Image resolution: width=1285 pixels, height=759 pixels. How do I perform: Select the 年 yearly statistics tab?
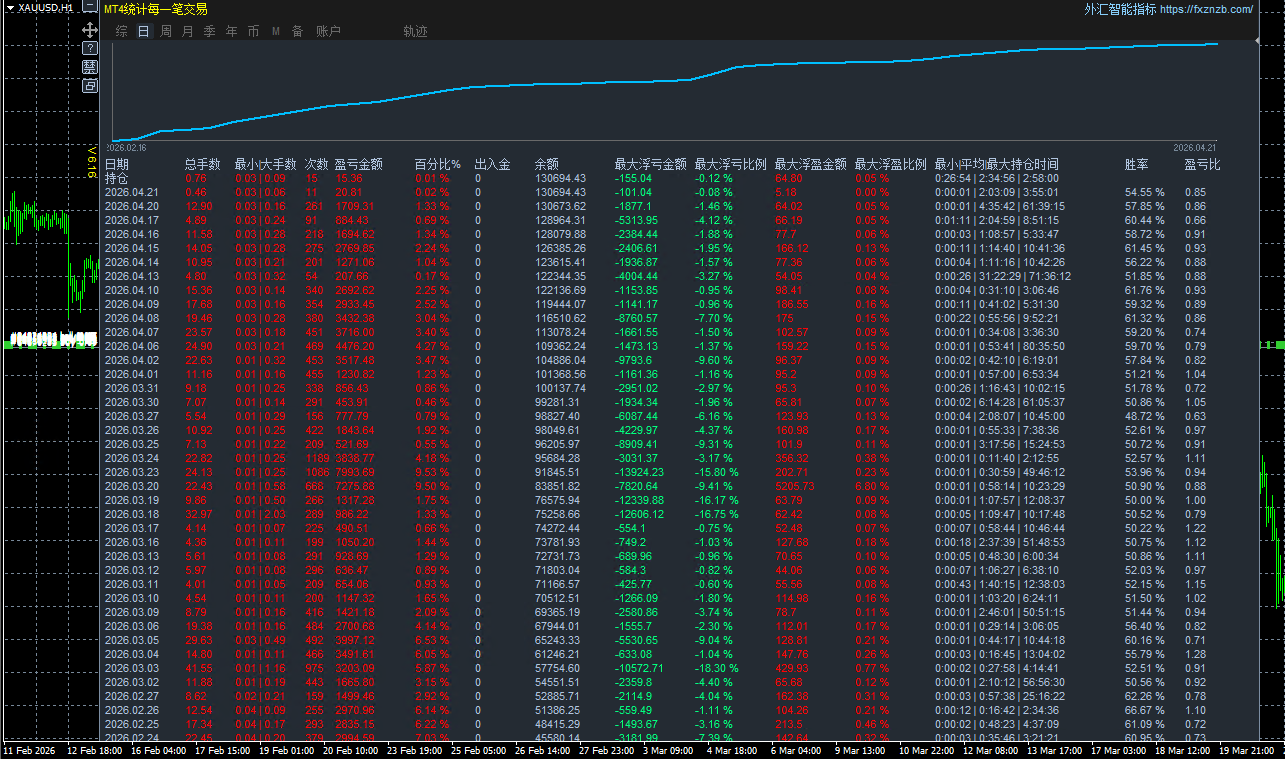point(231,32)
